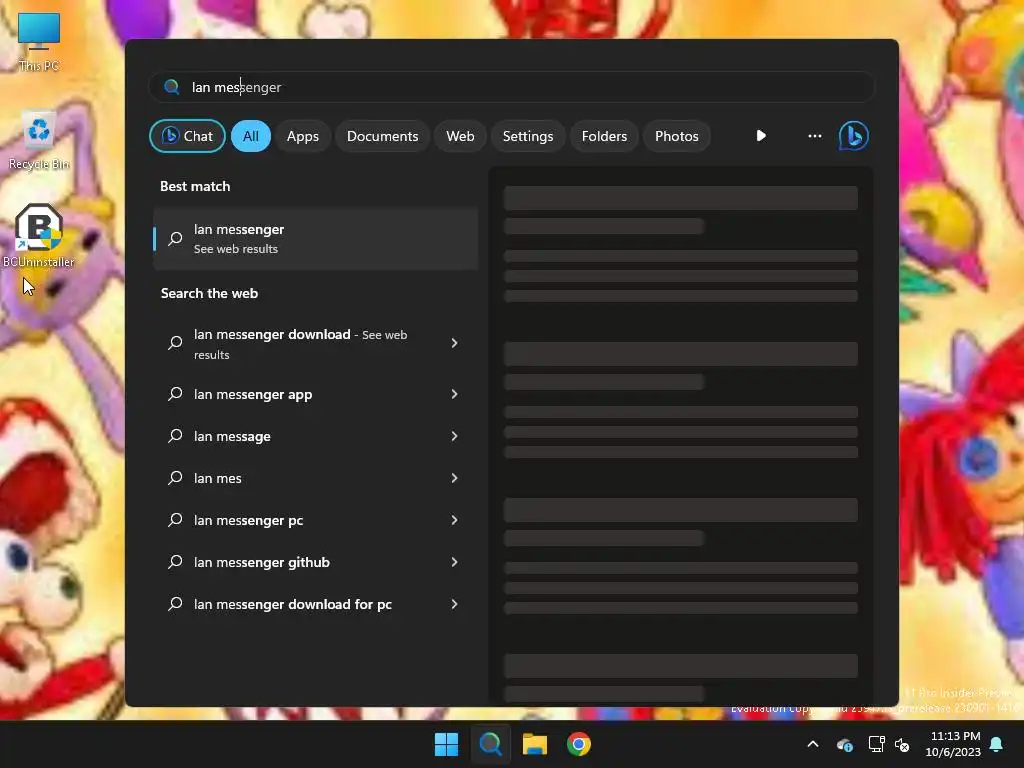This screenshot has width=1024, height=768.
Task: Expand arrow for lan message suggestion
Action: [x=455, y=436]
